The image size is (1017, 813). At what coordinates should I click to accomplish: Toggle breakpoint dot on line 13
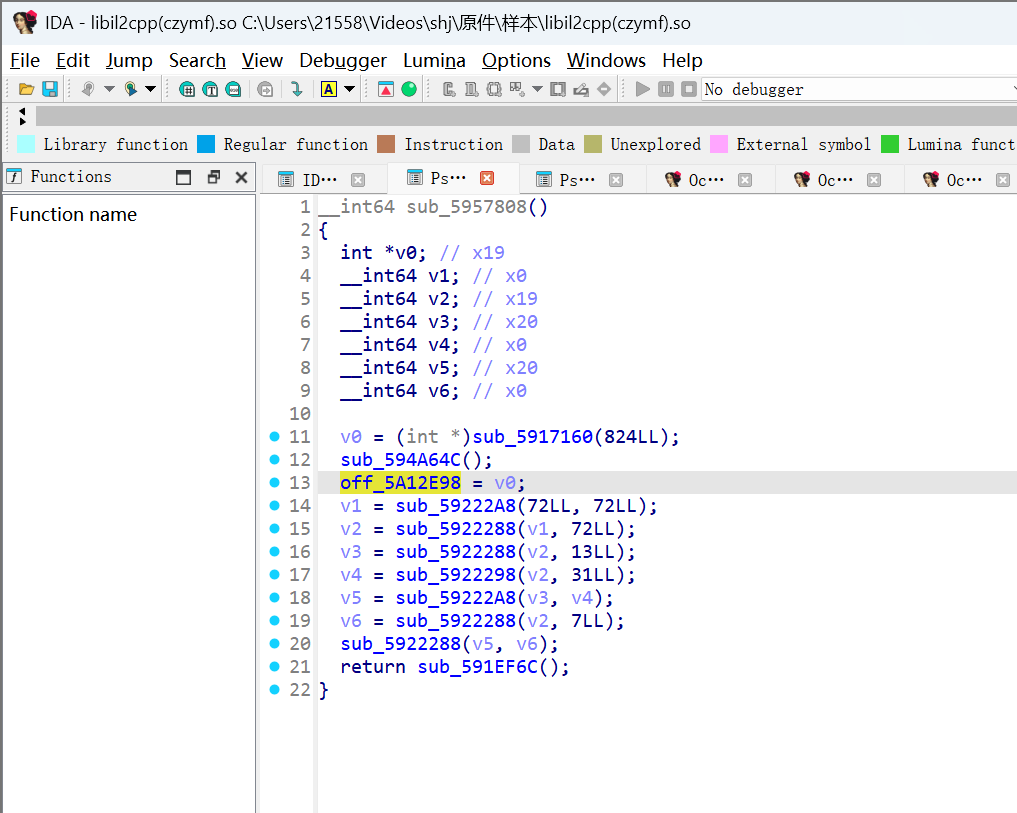coord(274,483)
